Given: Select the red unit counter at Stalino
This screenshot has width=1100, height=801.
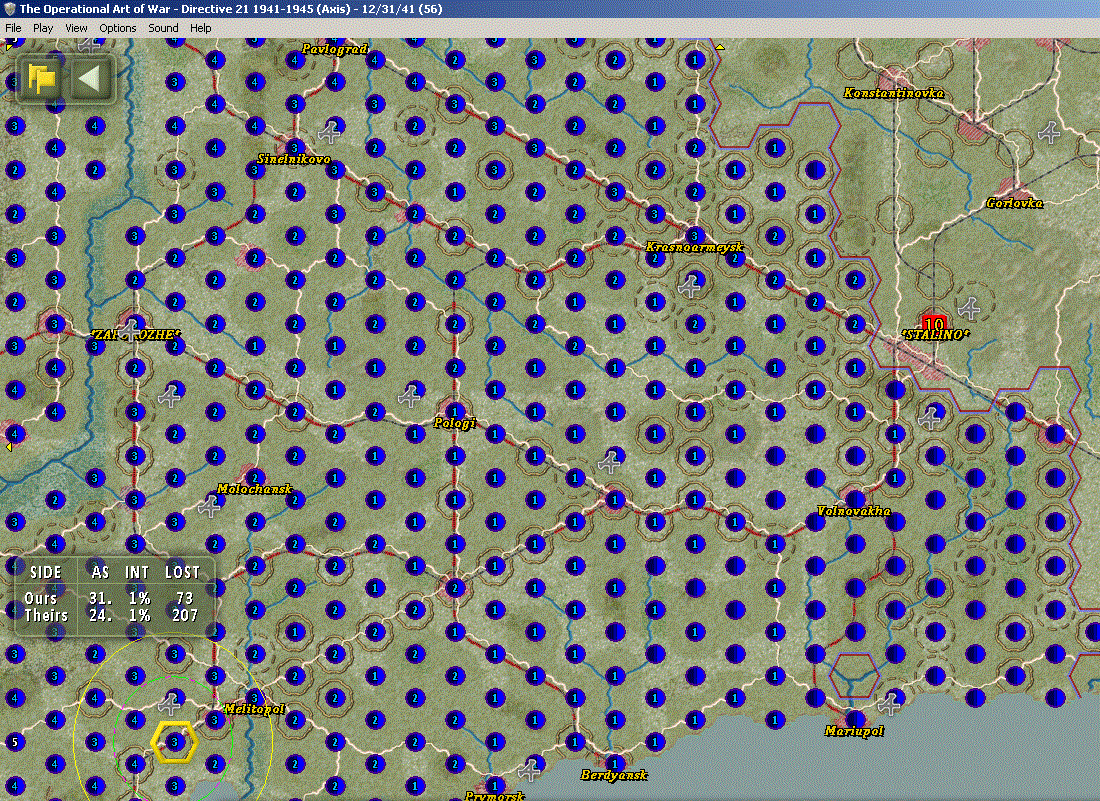Looking at the screenshot, I should [x=934, y=323].
